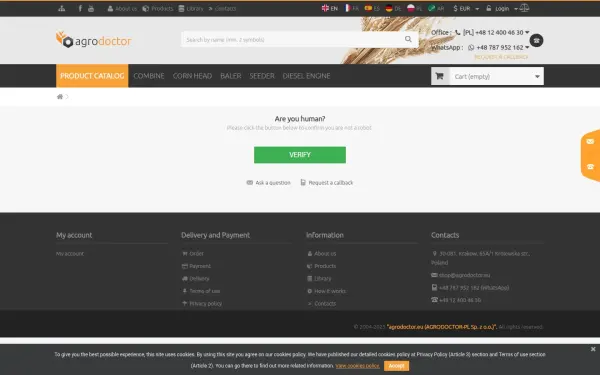Switch language to FR
Viewport: 600px width, 375px height.
(352, 8)
